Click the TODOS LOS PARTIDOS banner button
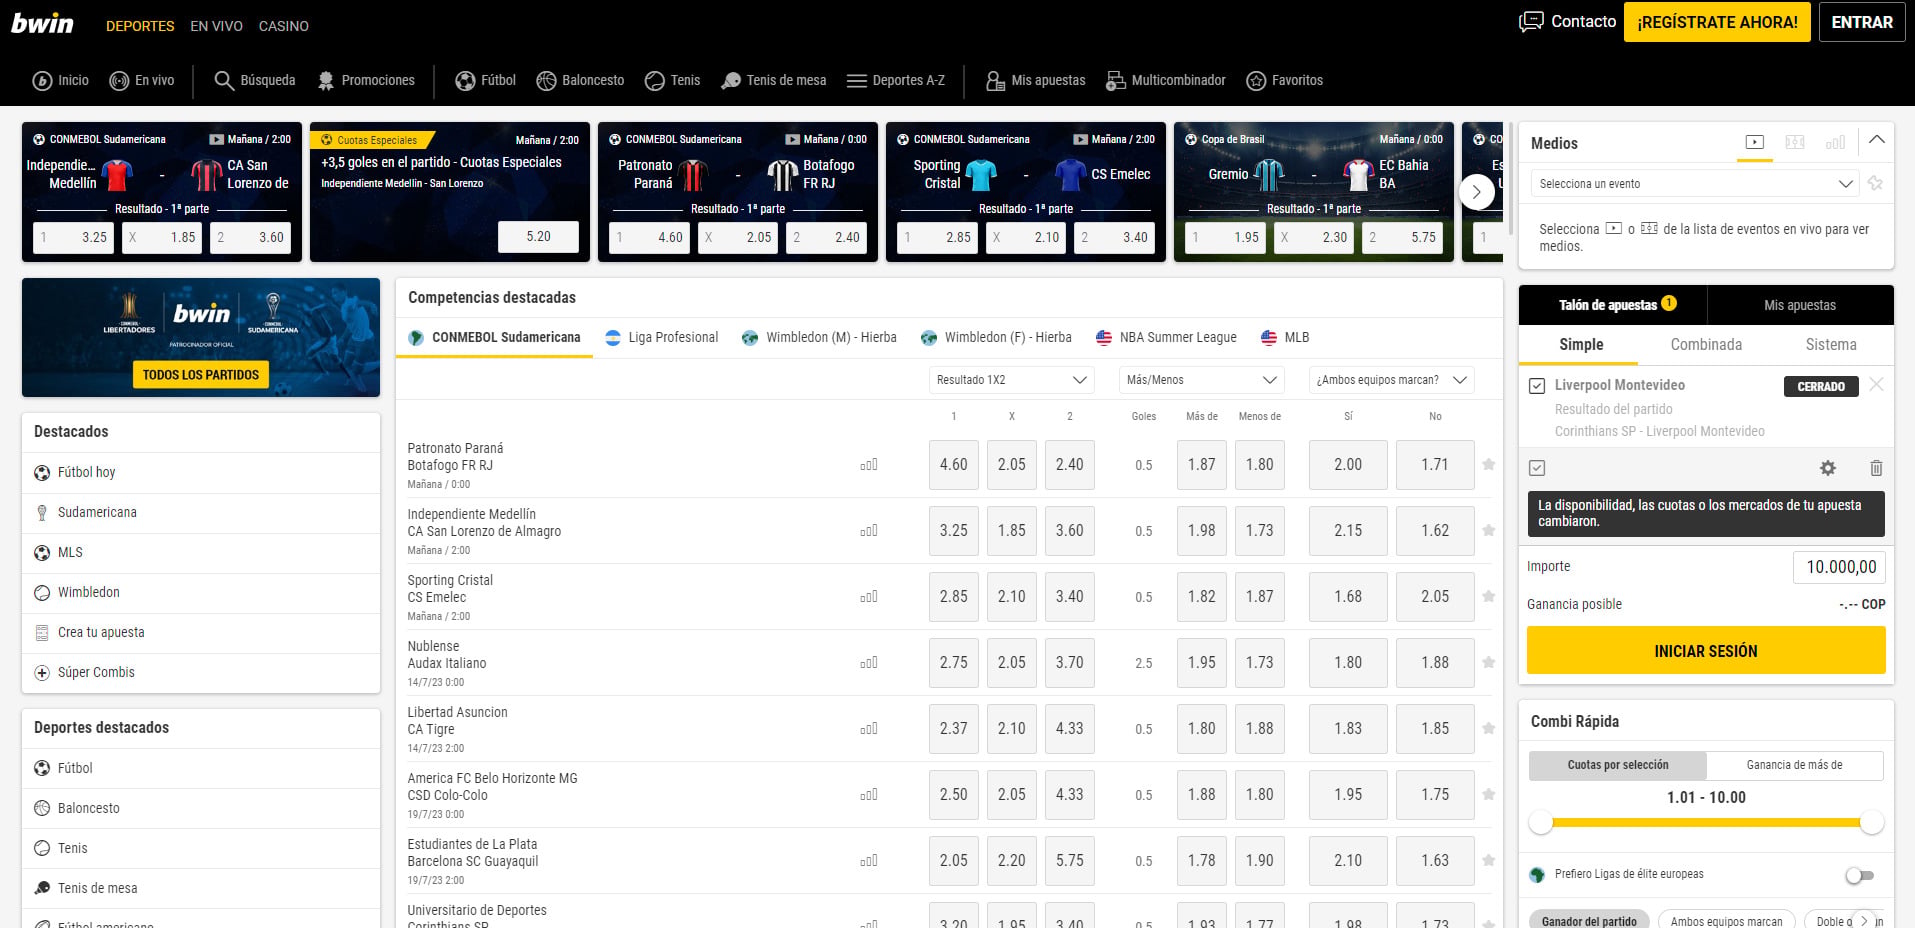 click(201, 375)
